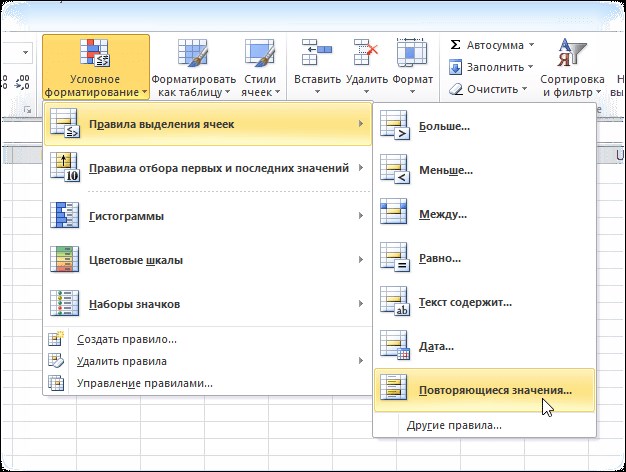
Task: Open the Условное форматирование dropdown button
Action: [x=96, y=67]
